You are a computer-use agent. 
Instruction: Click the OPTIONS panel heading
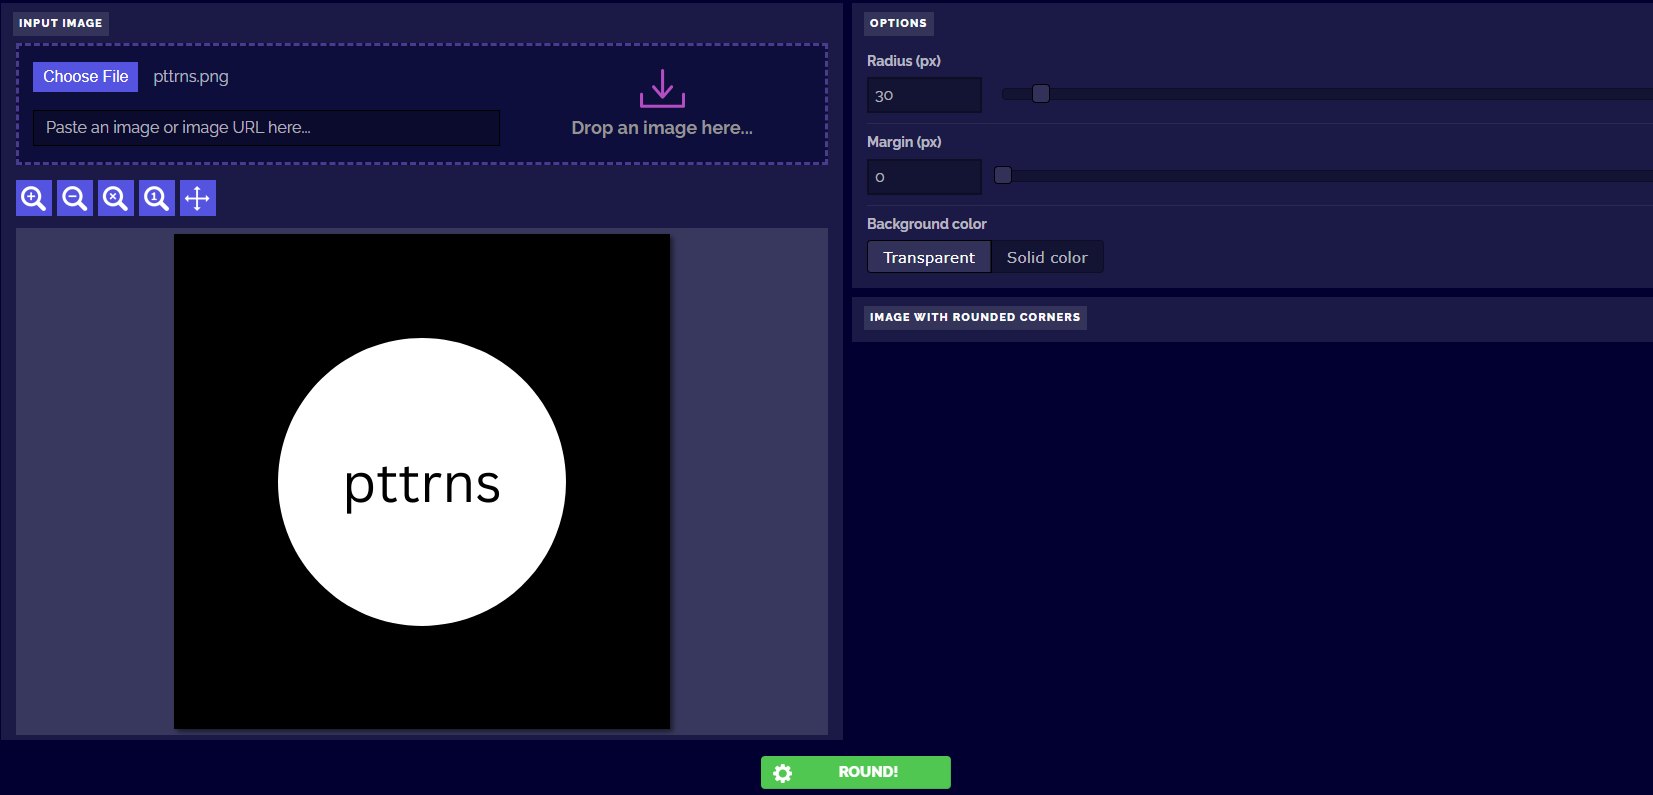[x=898, y=23]
